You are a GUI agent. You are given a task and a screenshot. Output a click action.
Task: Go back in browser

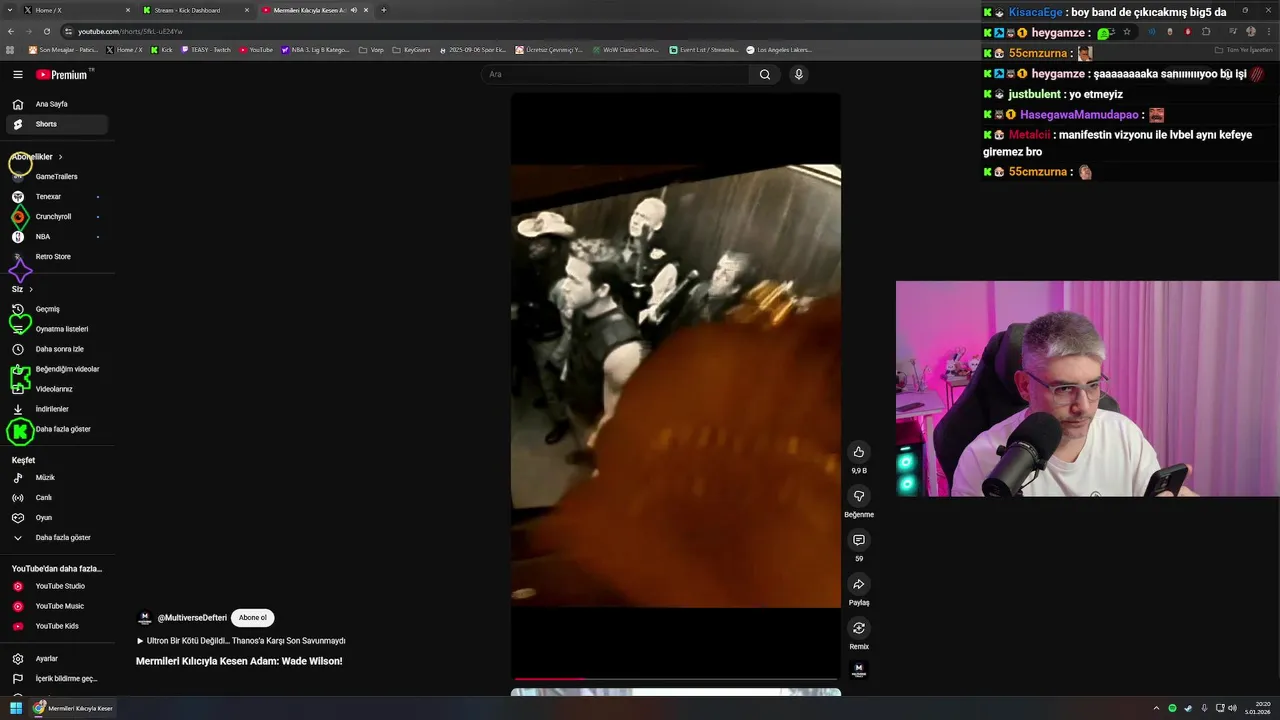tap(11, 31)
